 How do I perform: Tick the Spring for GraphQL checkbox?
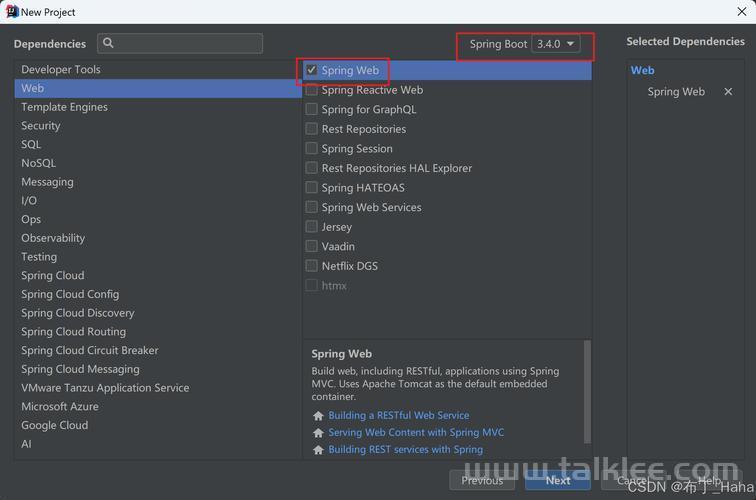tap(311, 109)
